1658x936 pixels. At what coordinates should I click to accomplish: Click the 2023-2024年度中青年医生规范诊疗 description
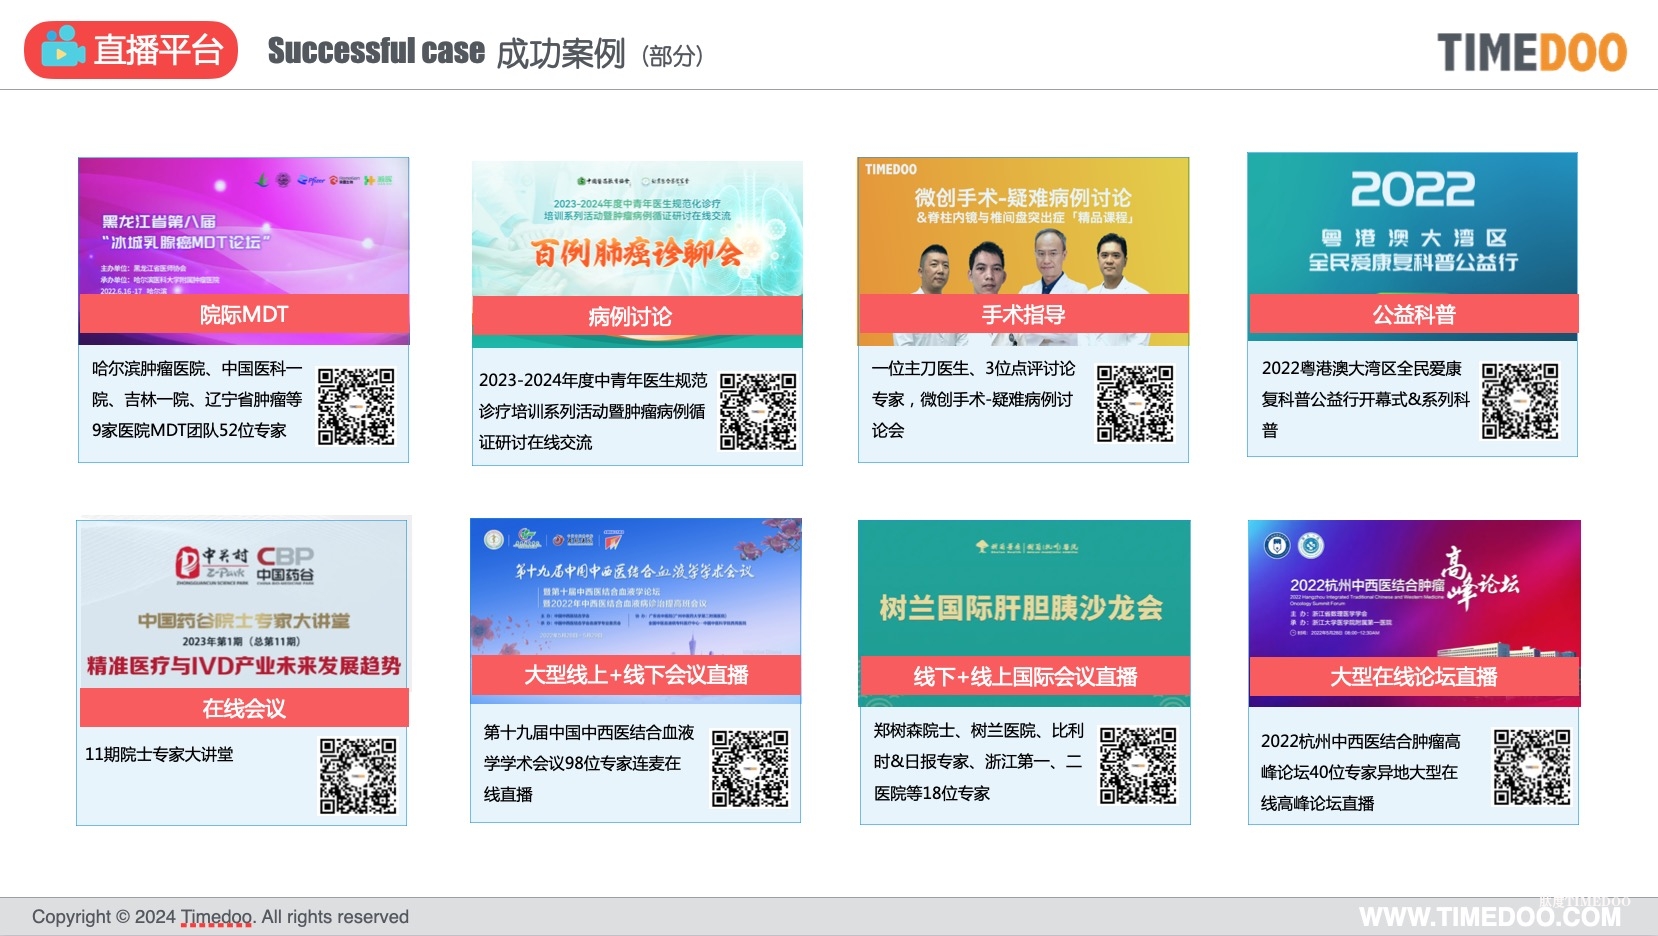593,411
